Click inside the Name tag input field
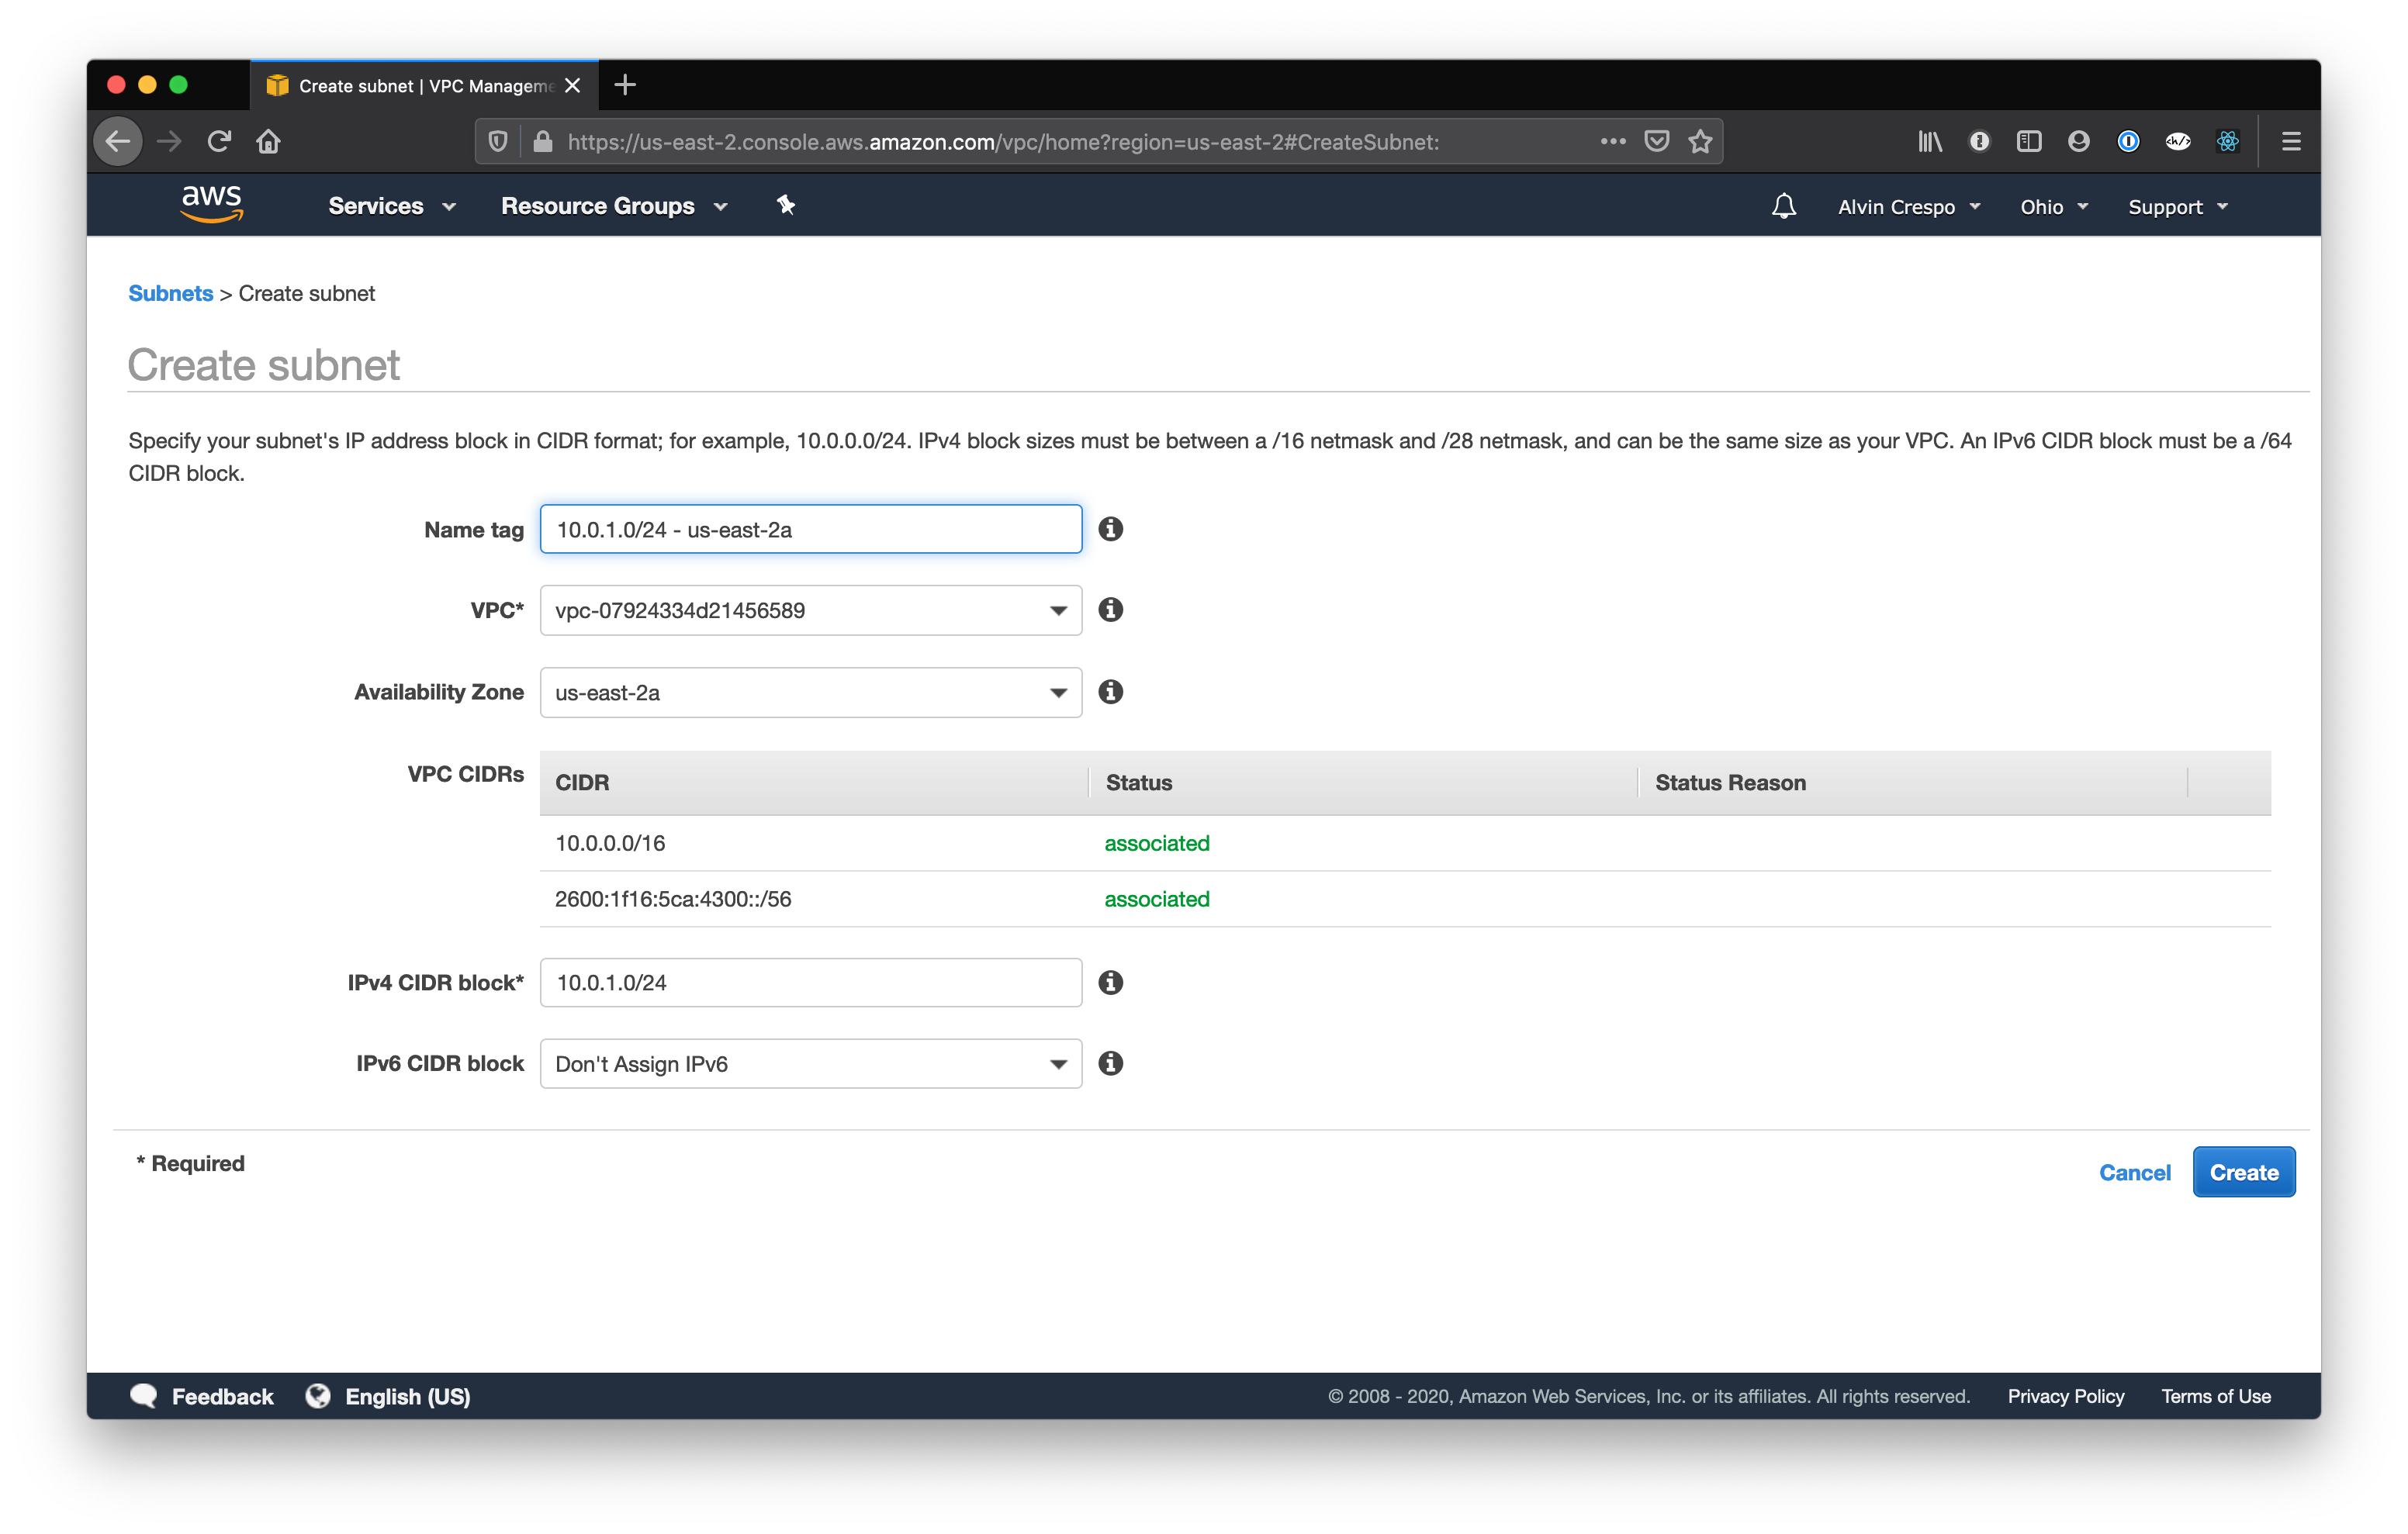This screenshot has height=1534, width=2408. (810, 529)
